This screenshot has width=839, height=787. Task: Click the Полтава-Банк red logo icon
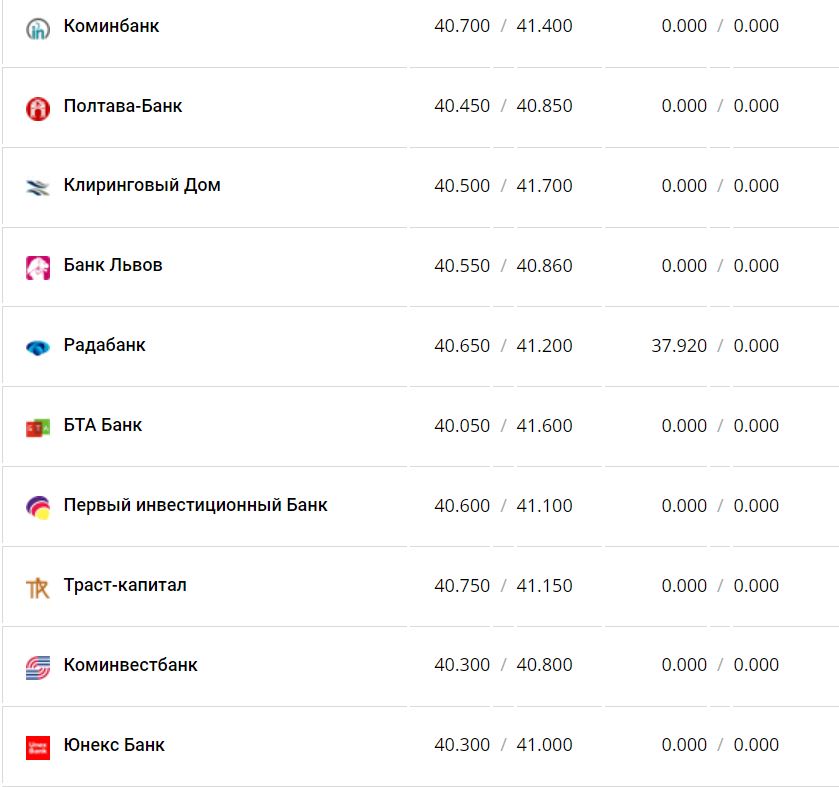click(38, 108)
